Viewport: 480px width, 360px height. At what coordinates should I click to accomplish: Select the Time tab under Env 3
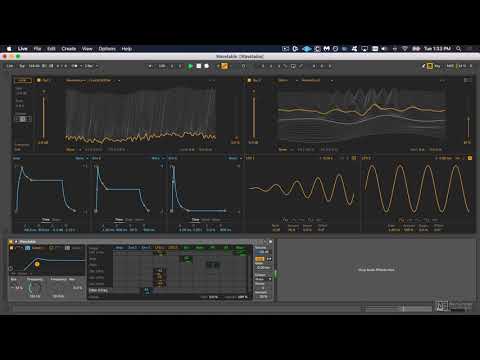tap(196, 220)
